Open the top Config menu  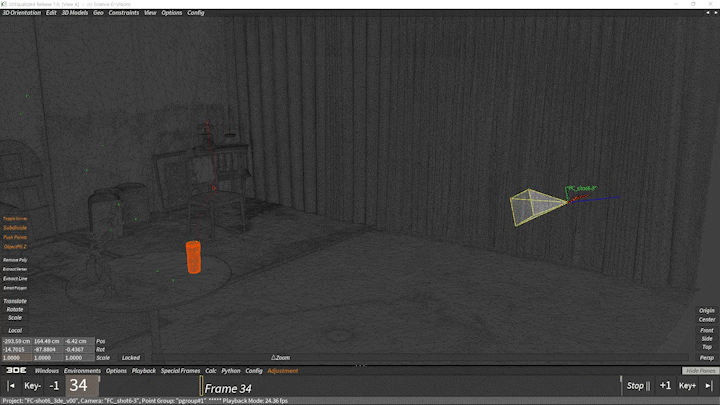(x=196, y=13)
